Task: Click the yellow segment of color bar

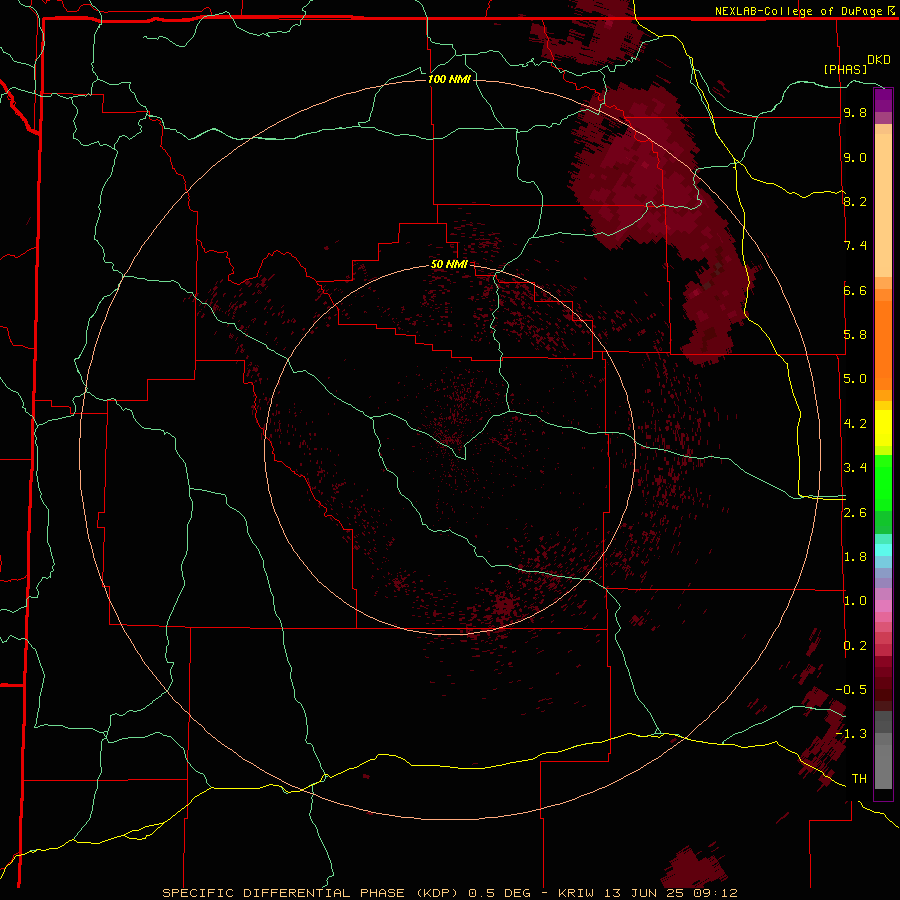Action: (883, 428)
